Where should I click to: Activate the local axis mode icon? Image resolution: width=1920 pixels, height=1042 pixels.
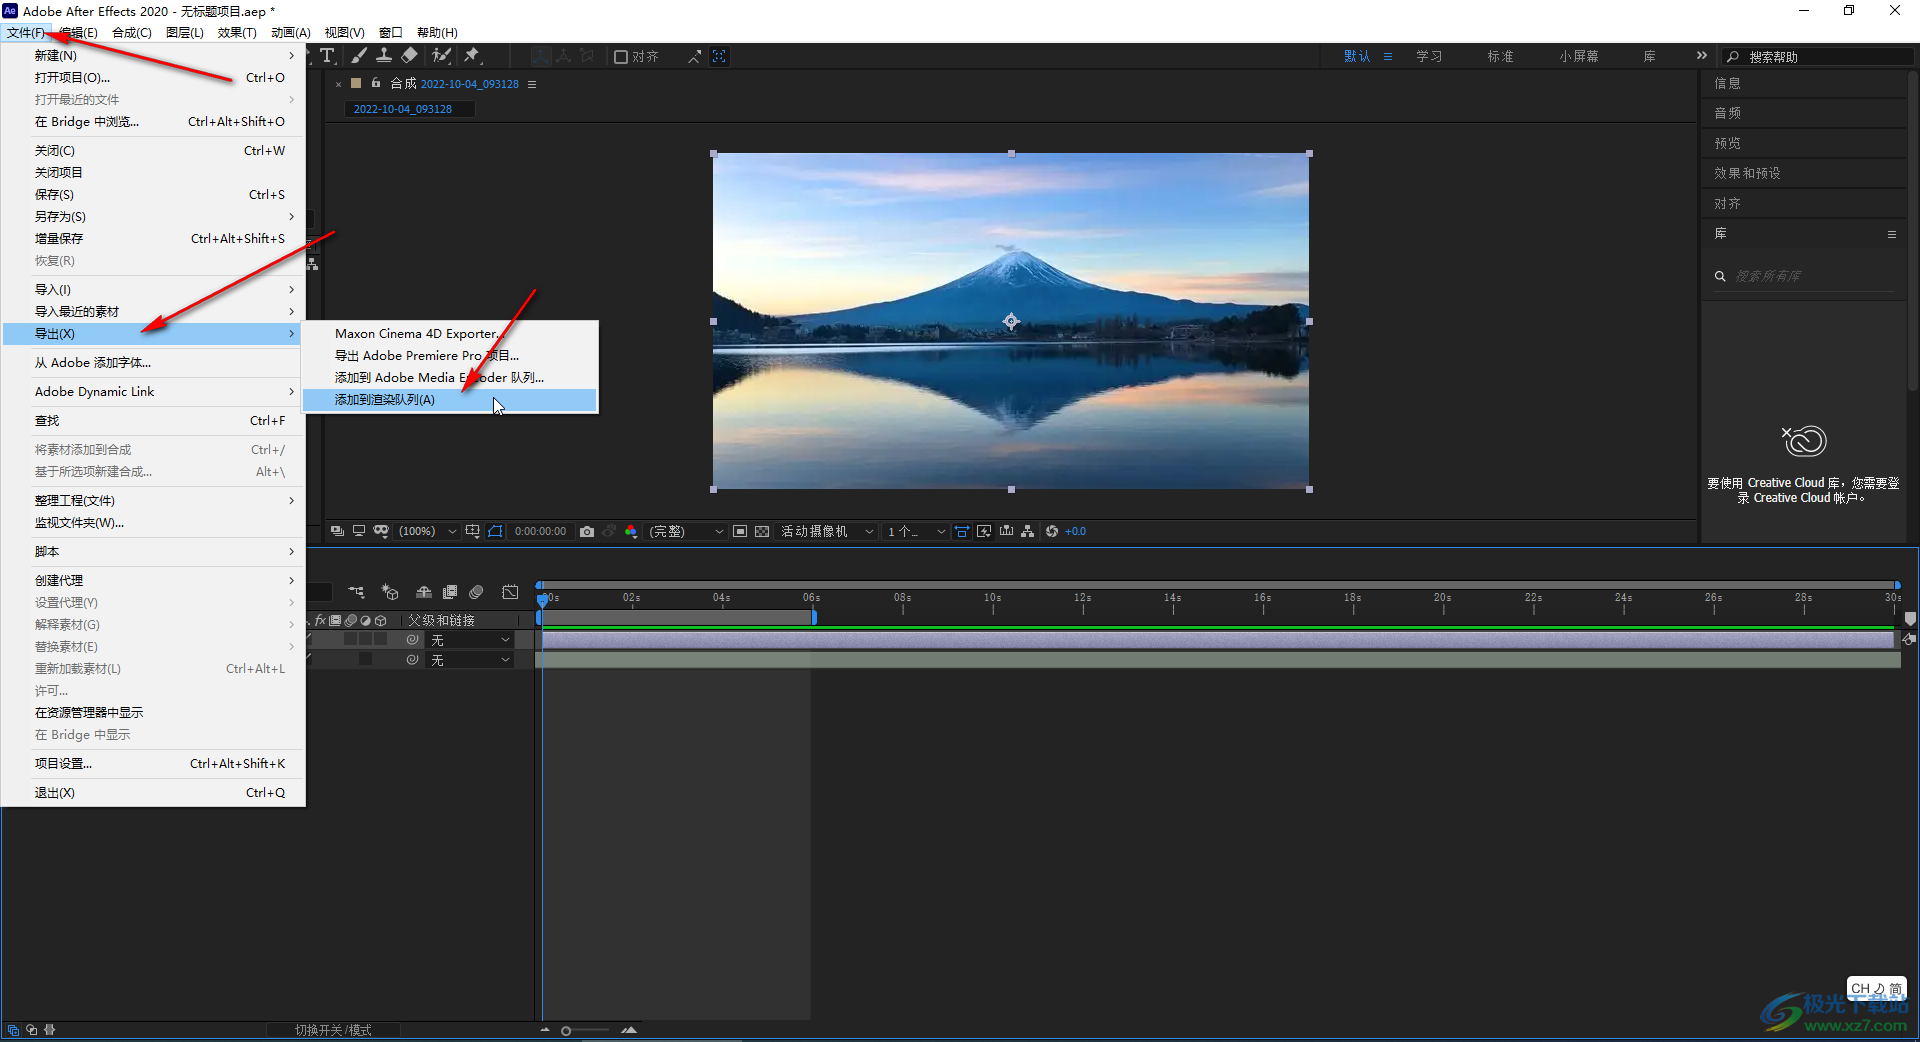(x=541, y=56)
